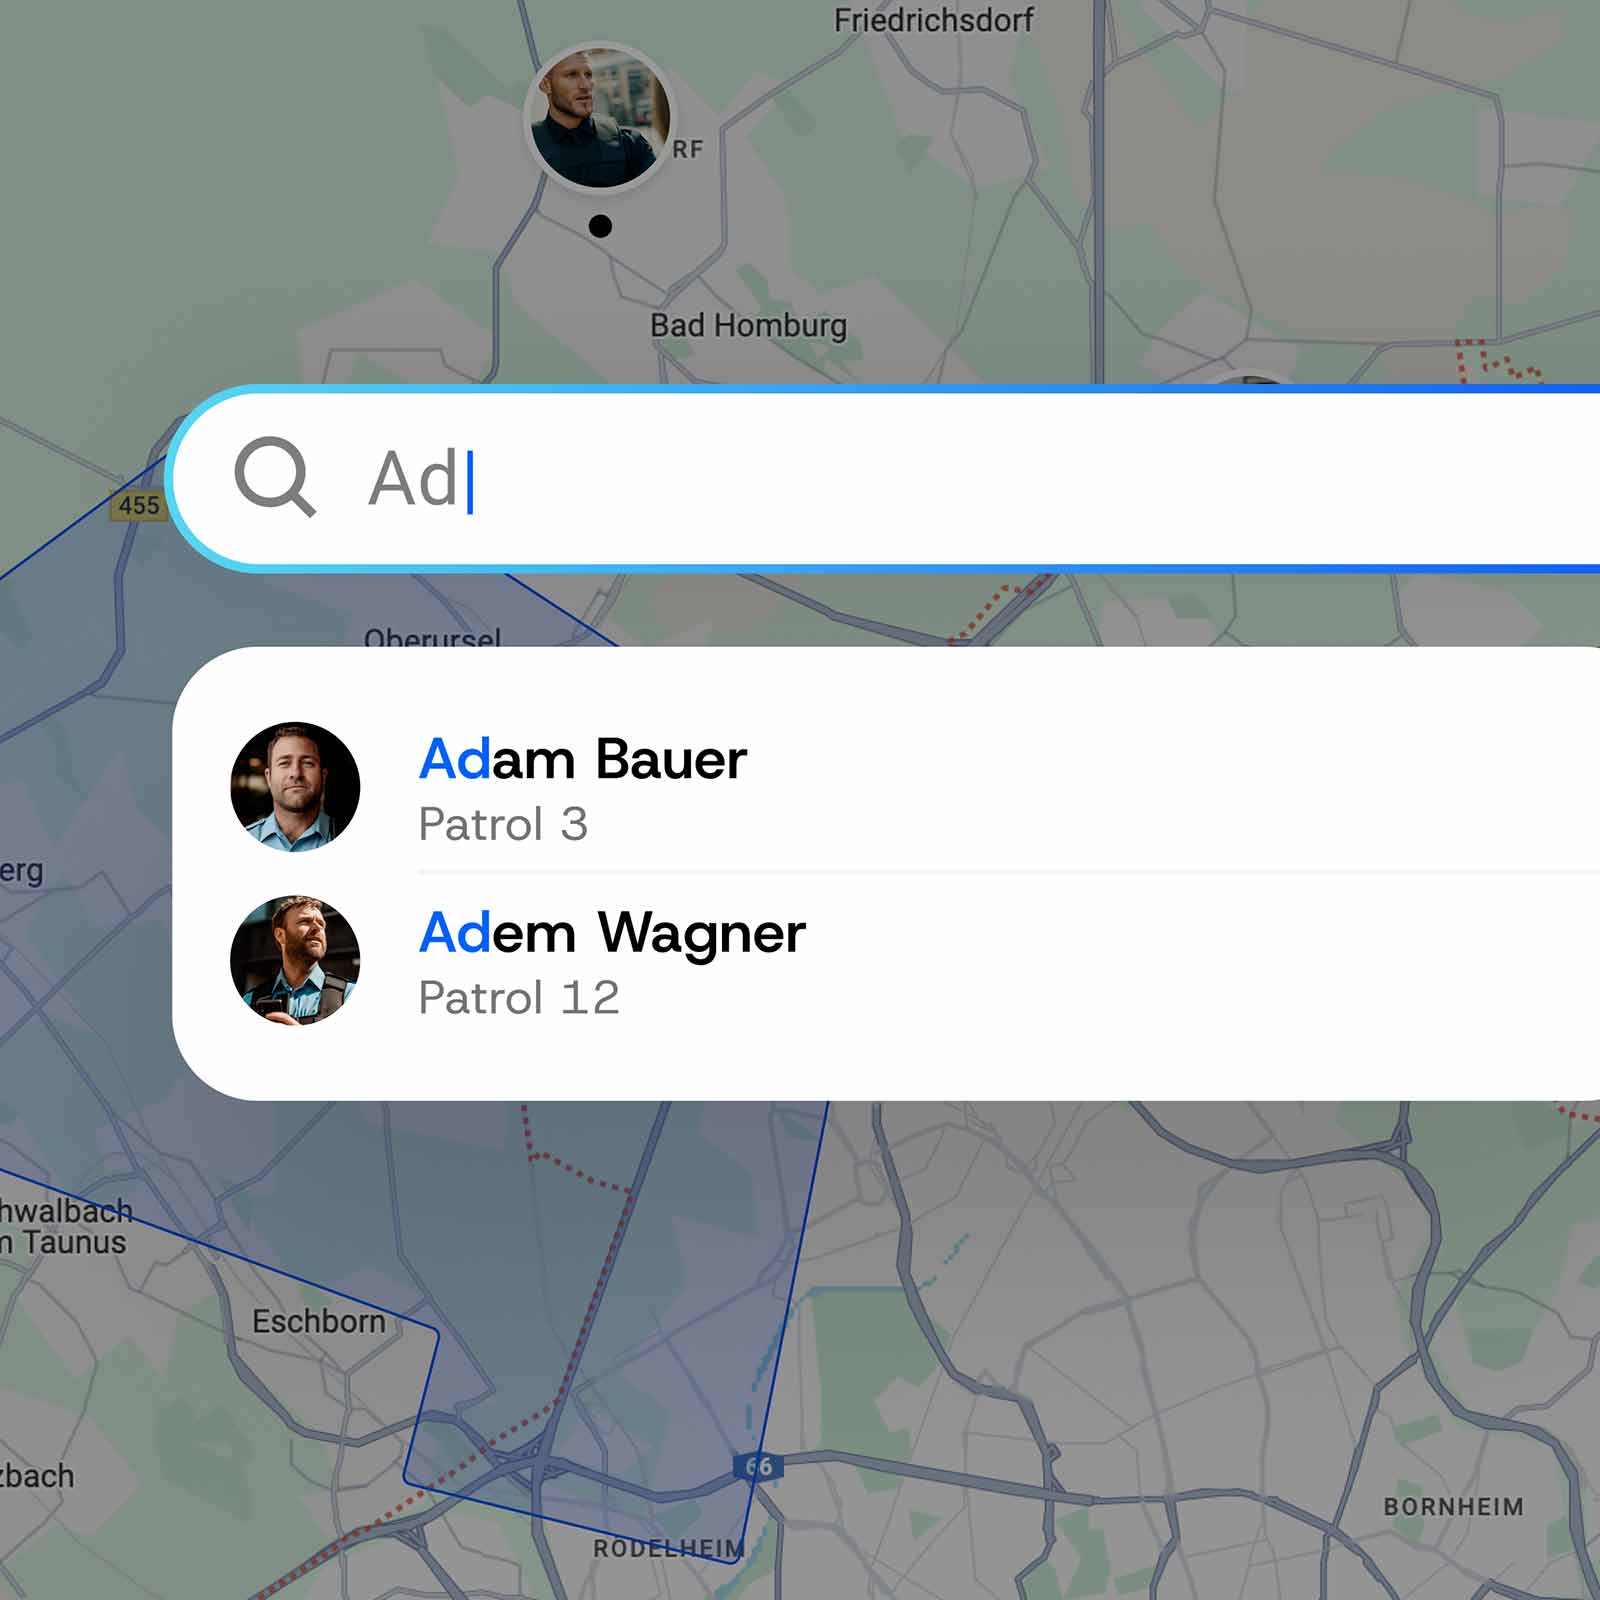Click the Eschborn map label
This screenshot has height=1600, width=1600.
319,1321
